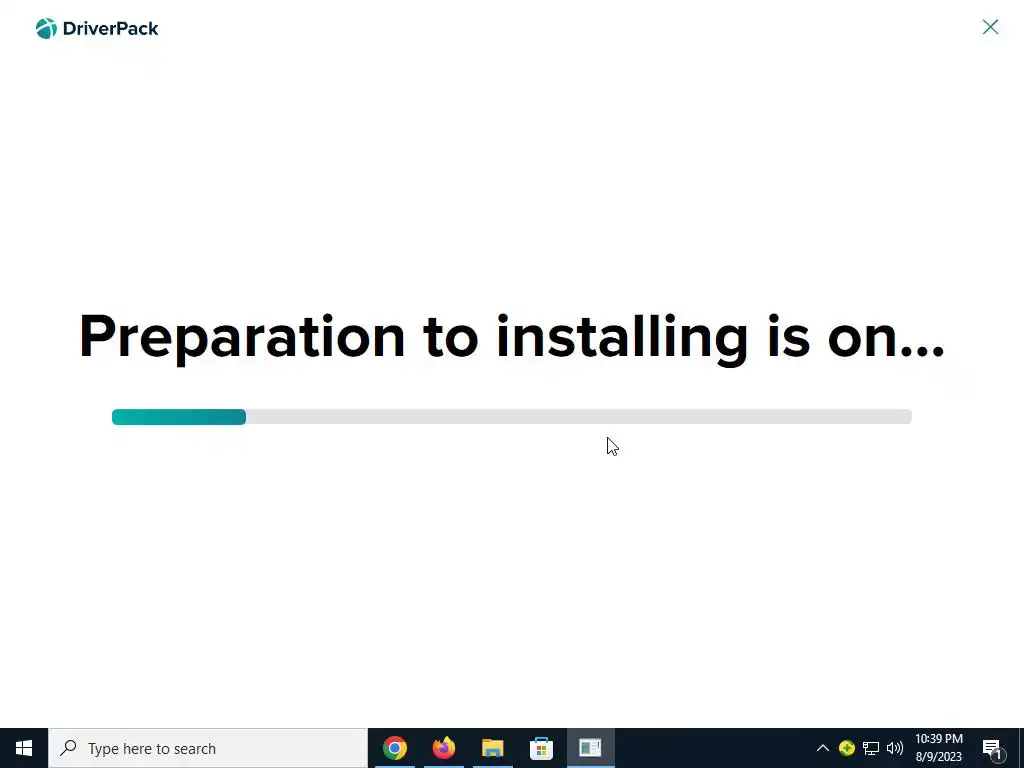Open Firefox from the taskbar
1024x768 pixels.
click(443, 748)
